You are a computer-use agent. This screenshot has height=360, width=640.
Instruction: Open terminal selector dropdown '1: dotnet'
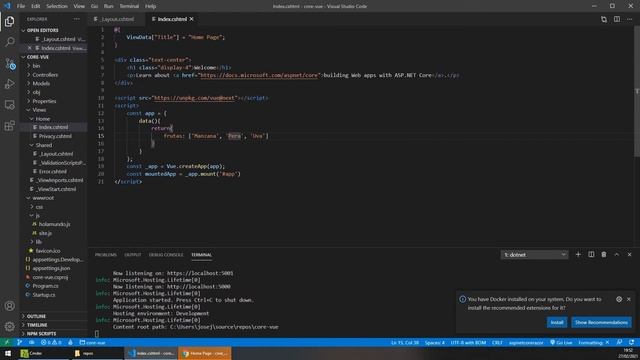pyautogui.click(x=534, y=255)
